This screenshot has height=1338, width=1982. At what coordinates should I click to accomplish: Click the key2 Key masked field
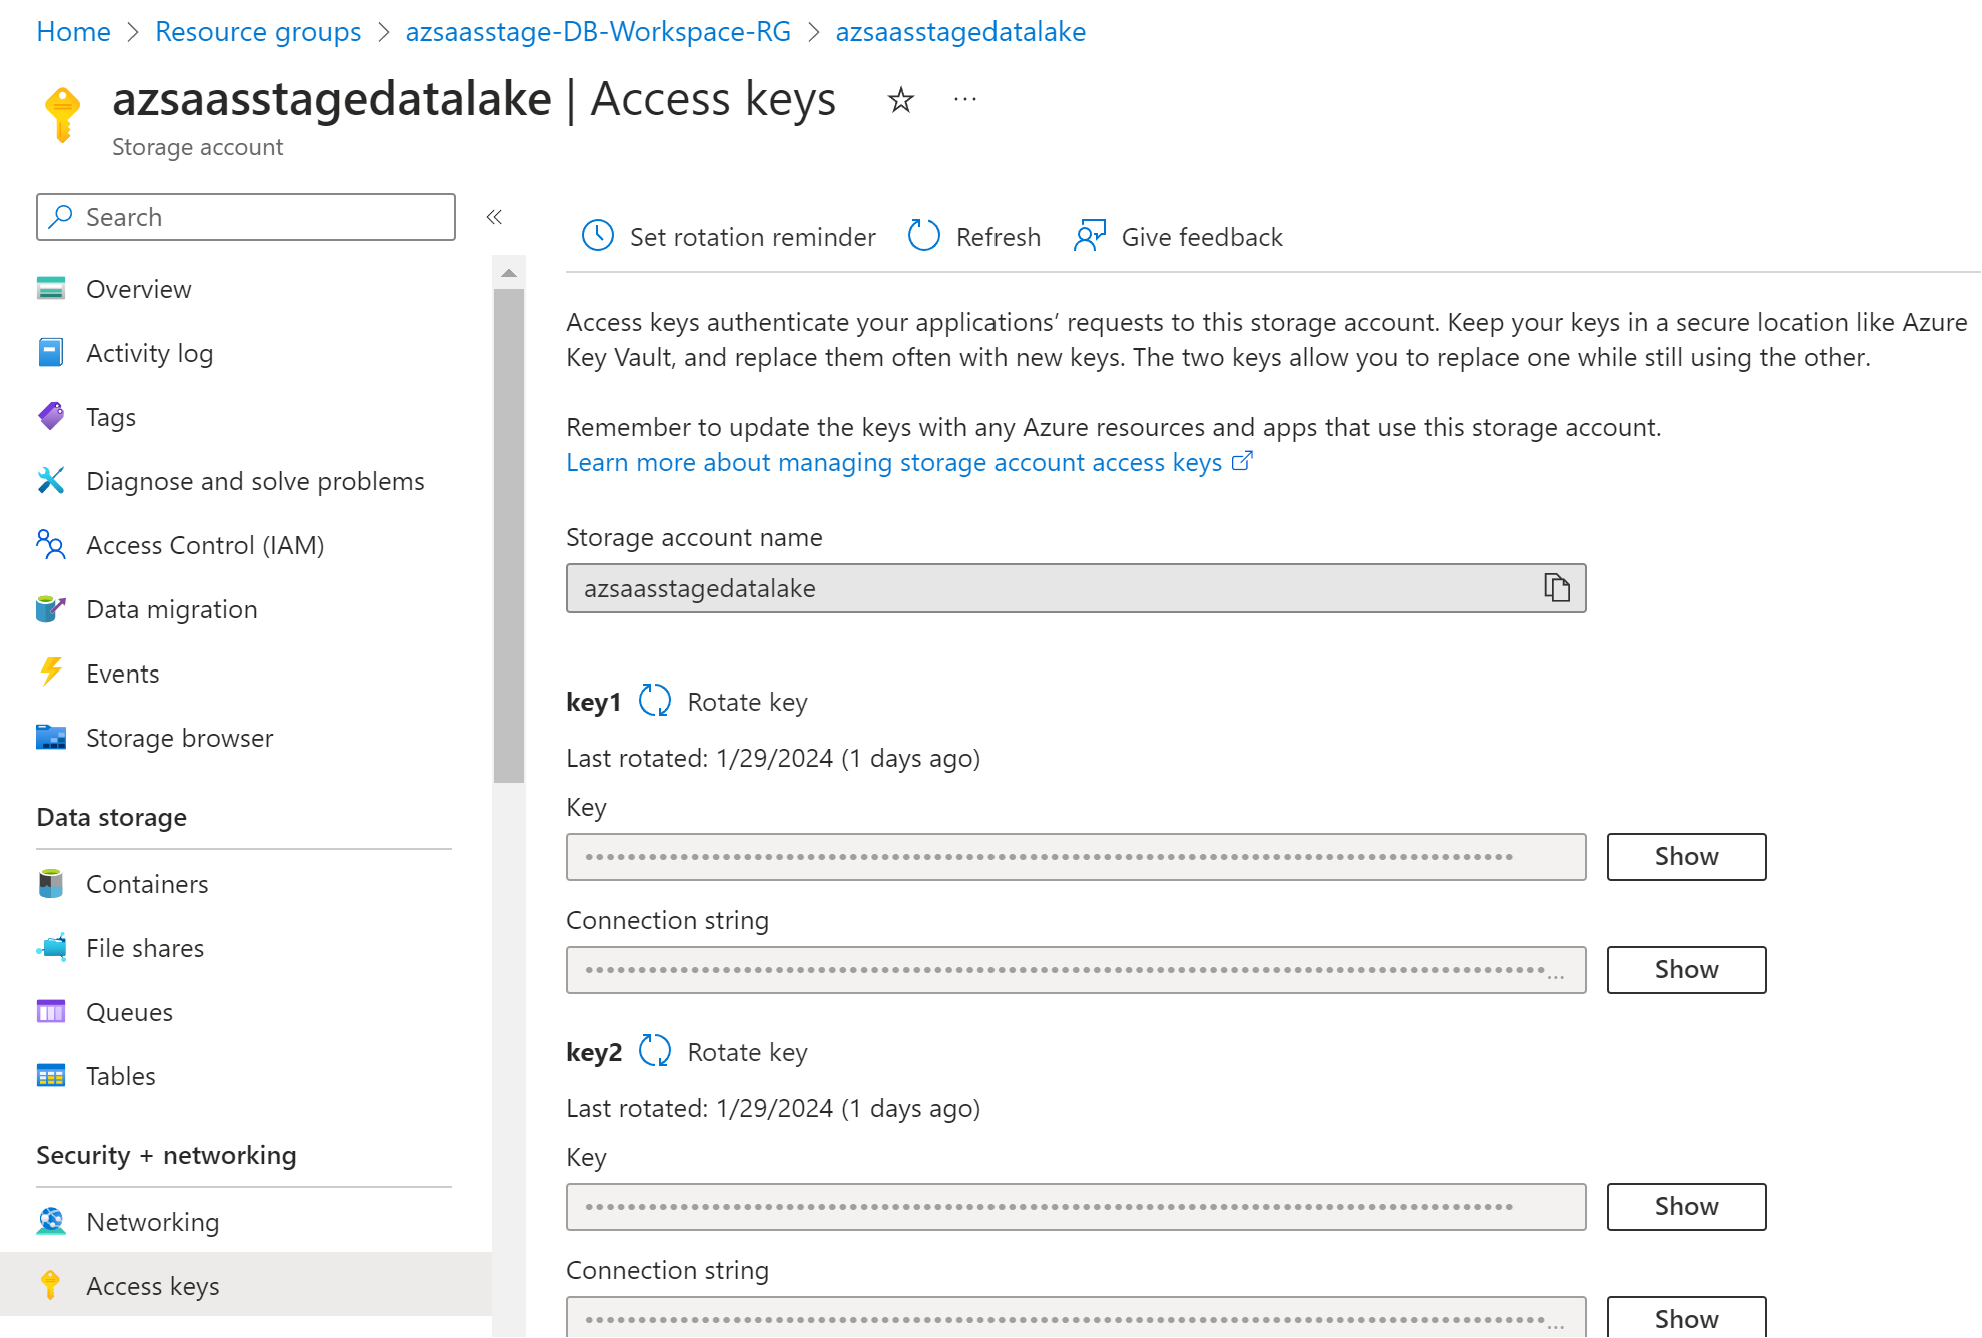coord(1076,1207)
